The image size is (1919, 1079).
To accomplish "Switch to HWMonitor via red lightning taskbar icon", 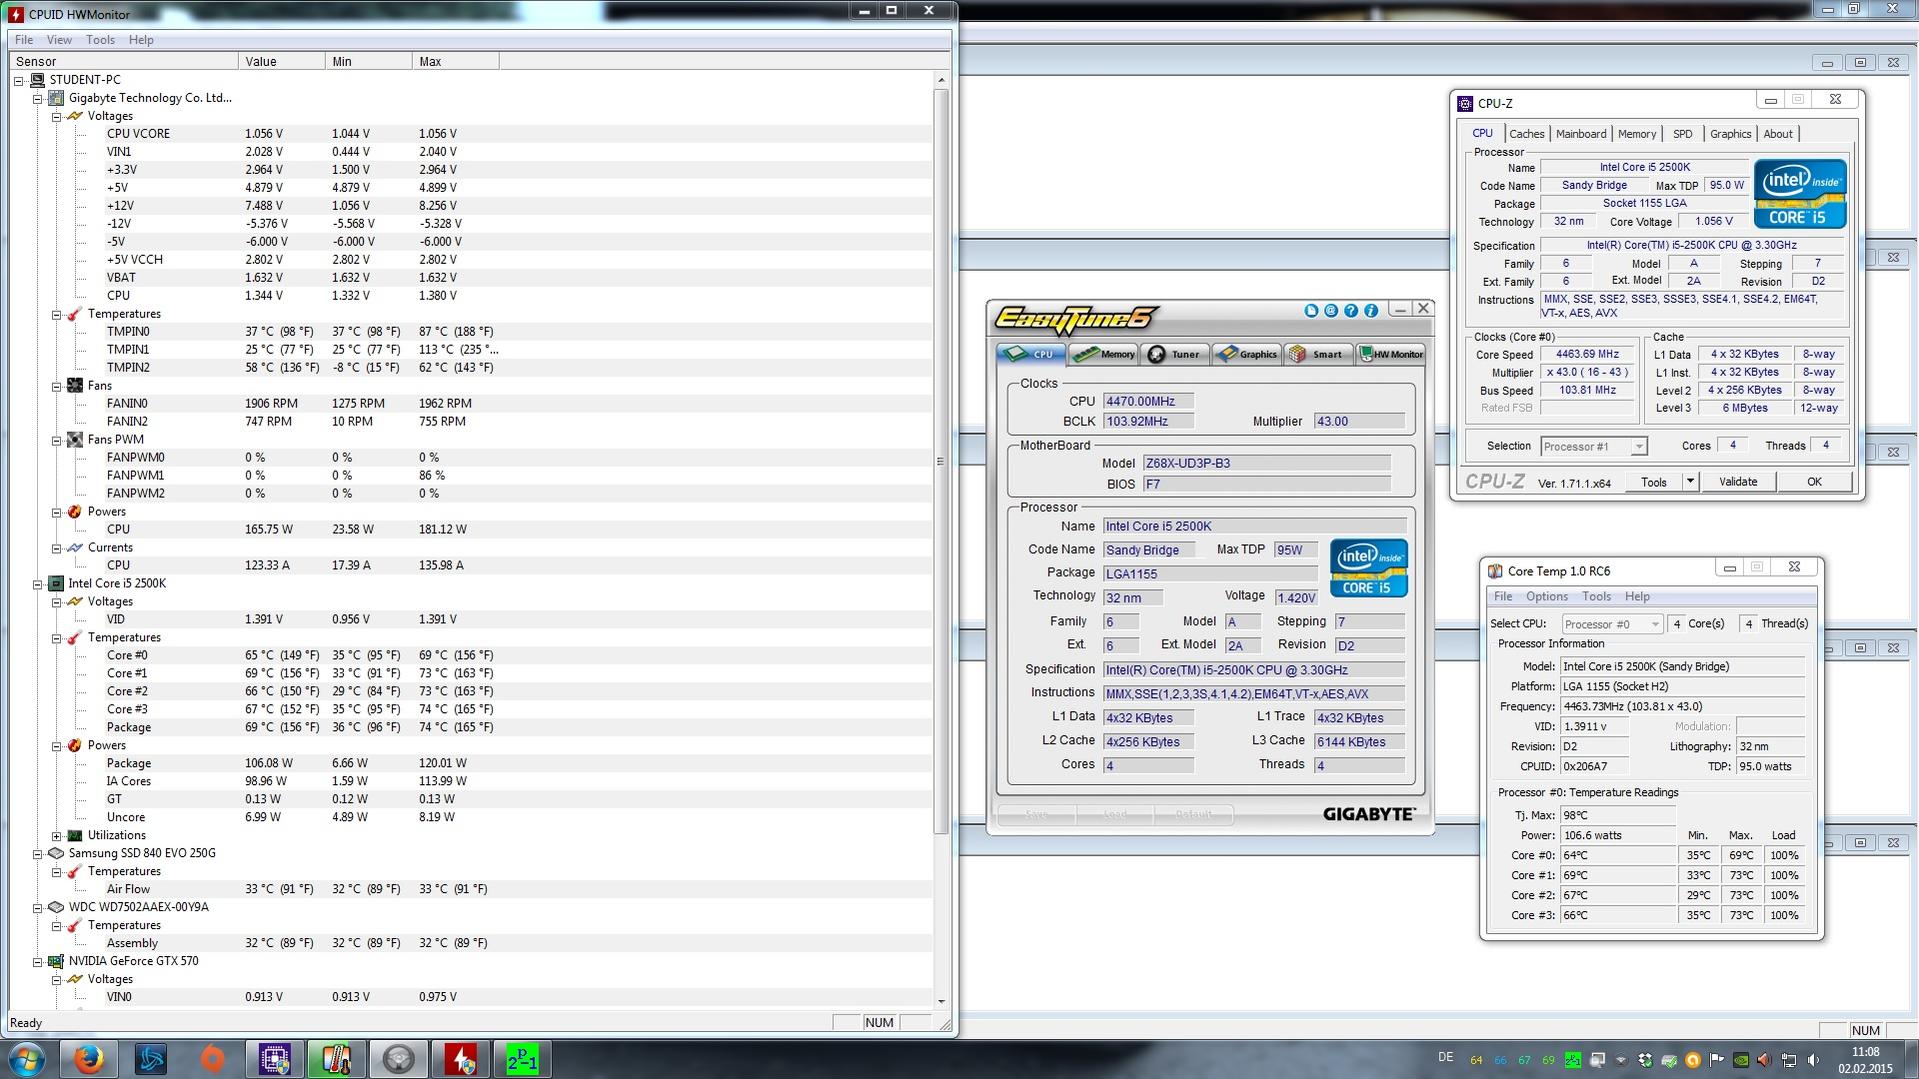I will coord(460,1059).
